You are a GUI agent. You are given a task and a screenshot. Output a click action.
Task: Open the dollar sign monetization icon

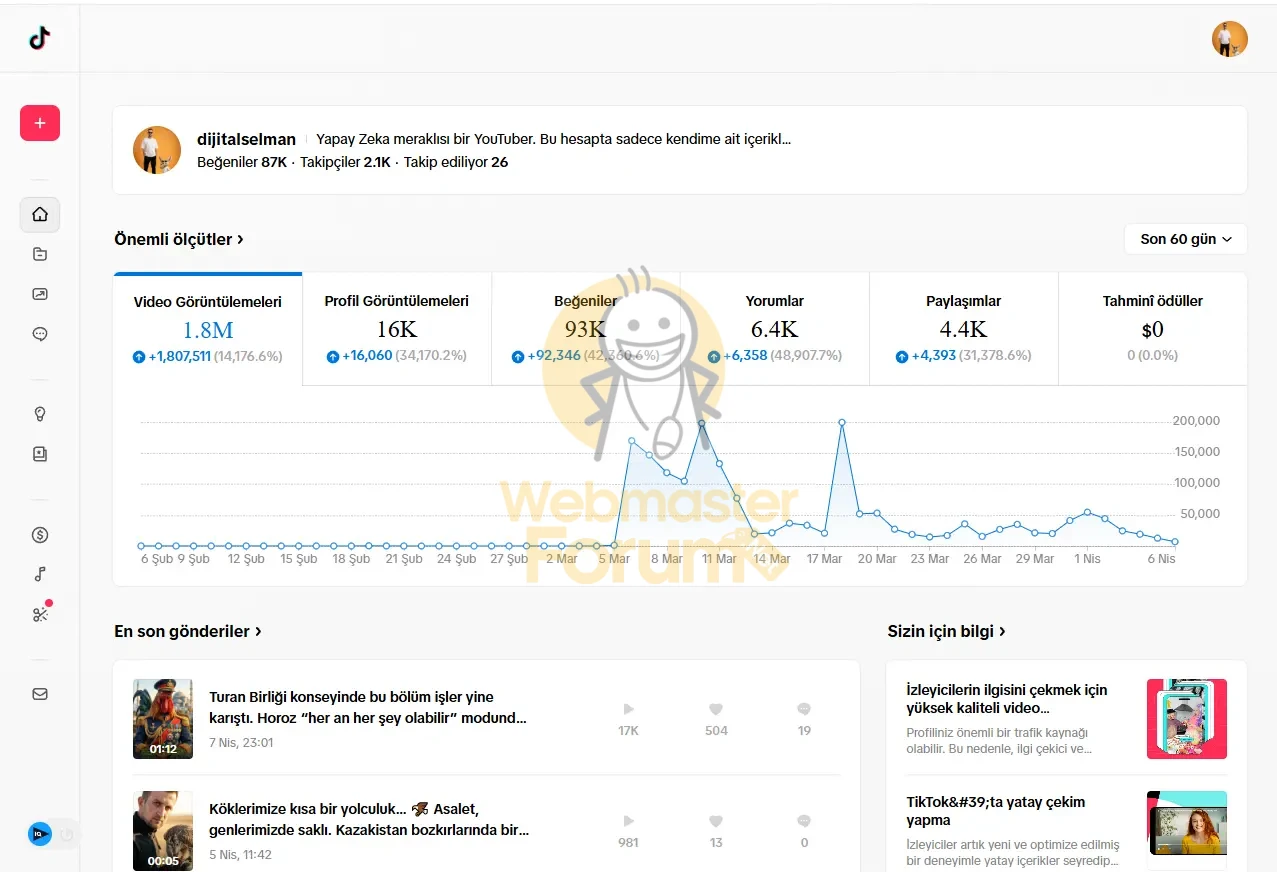40,535
